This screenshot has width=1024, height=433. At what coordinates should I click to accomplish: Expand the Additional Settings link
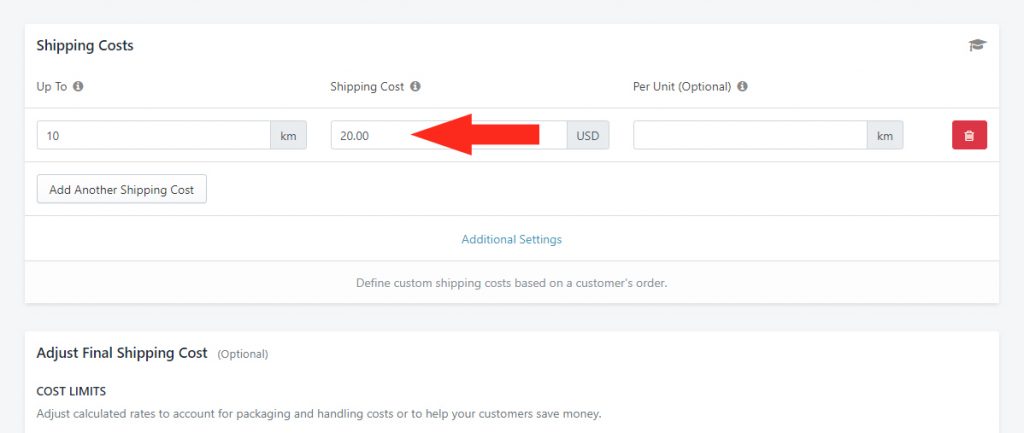click(511, 239)
